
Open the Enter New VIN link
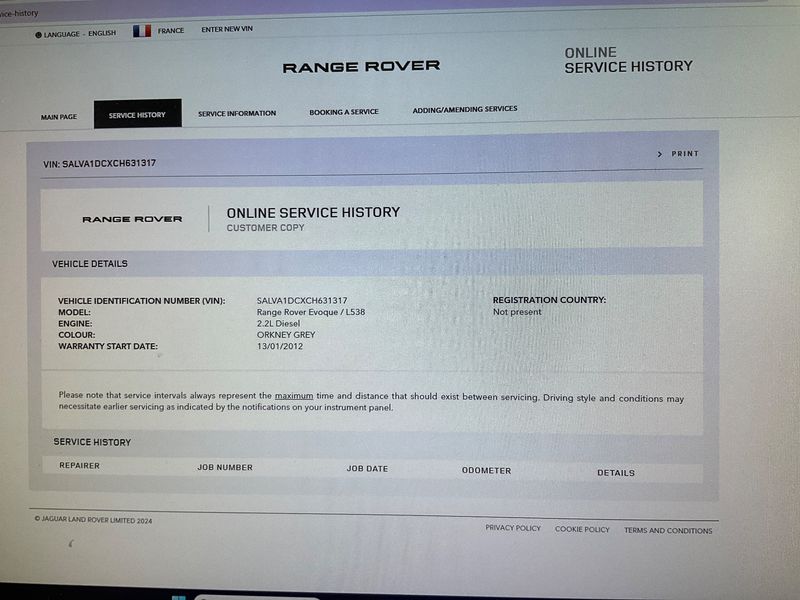pyautogui.click(x=227, y=29)
